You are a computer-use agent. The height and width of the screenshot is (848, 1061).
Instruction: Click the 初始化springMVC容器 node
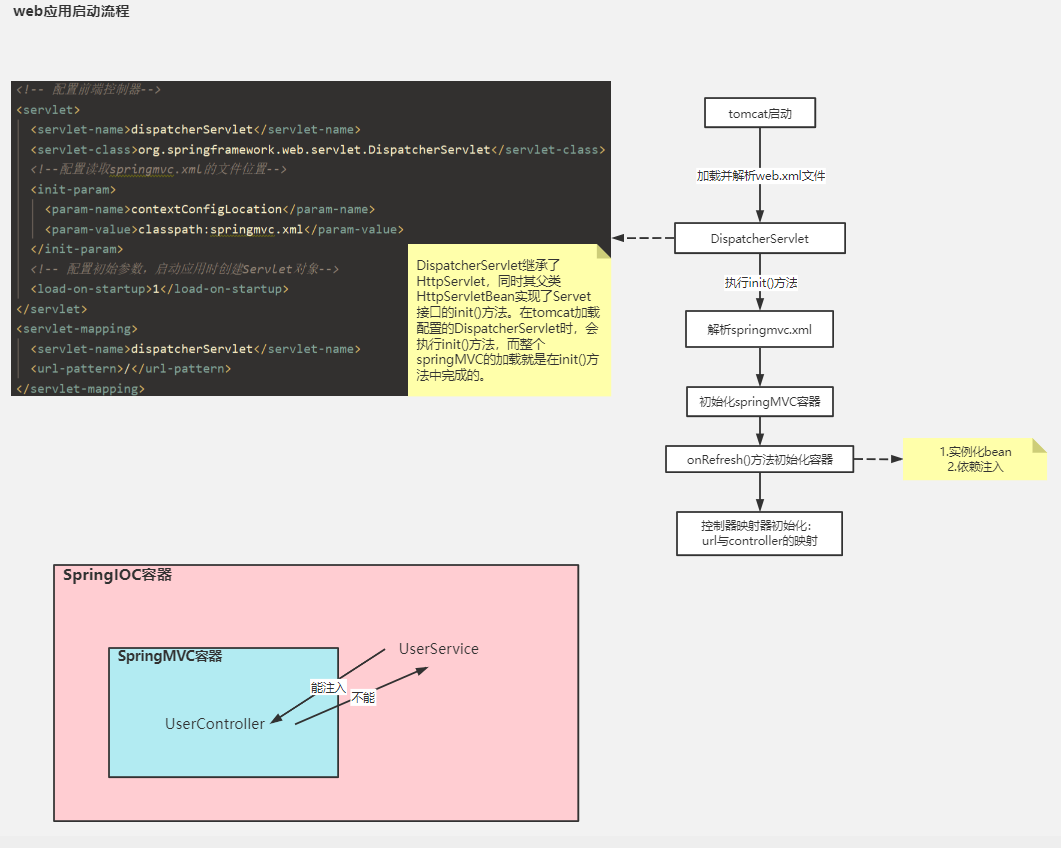click(759, 400)
